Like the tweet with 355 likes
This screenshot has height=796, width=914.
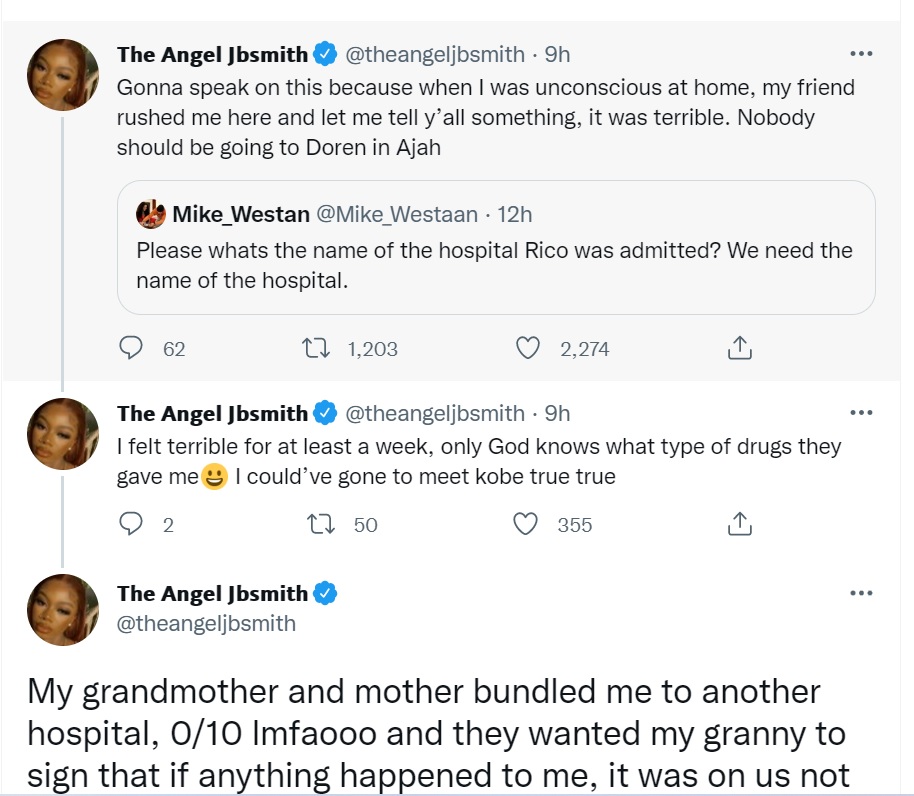528,524
